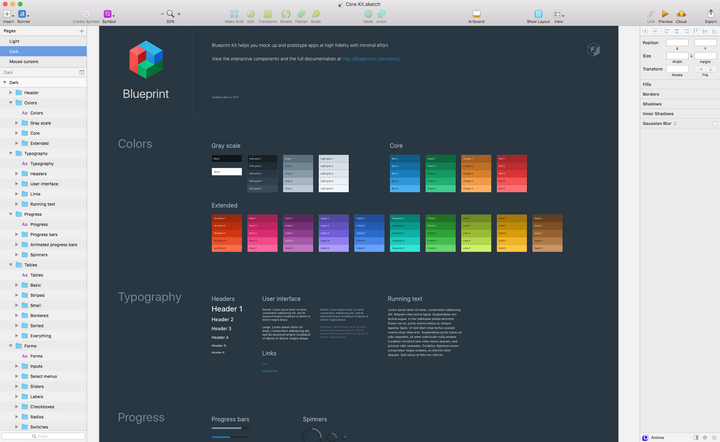
Task: Switch to the Light page
Action: click(x=43, y=41)
